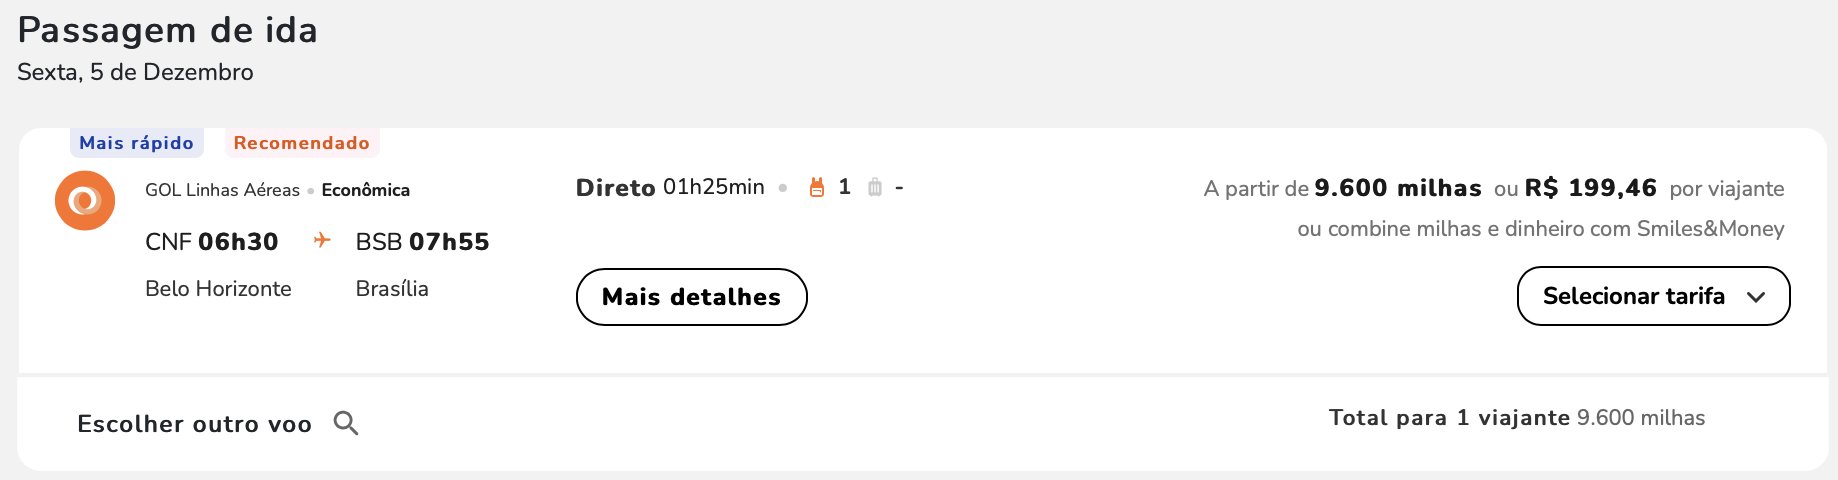Open the Selecionar tarifa dropdown
Screen dimensions: 1838x480
pyautogui.click(x=1653, y=296)
